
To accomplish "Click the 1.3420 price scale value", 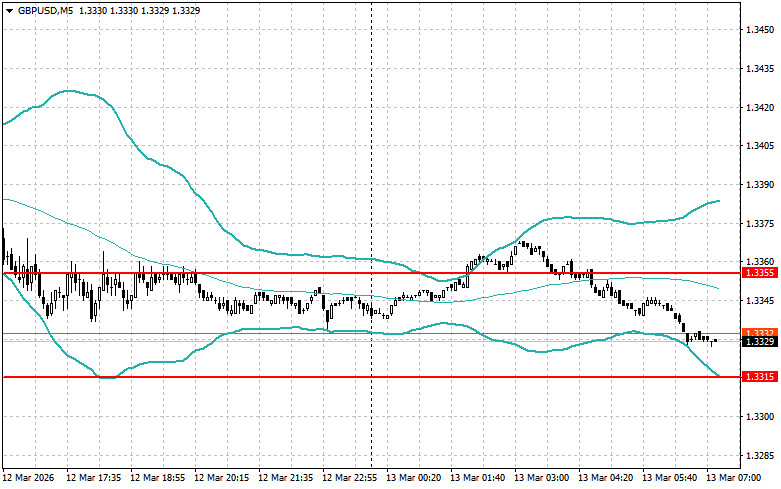I will point(760,108).
